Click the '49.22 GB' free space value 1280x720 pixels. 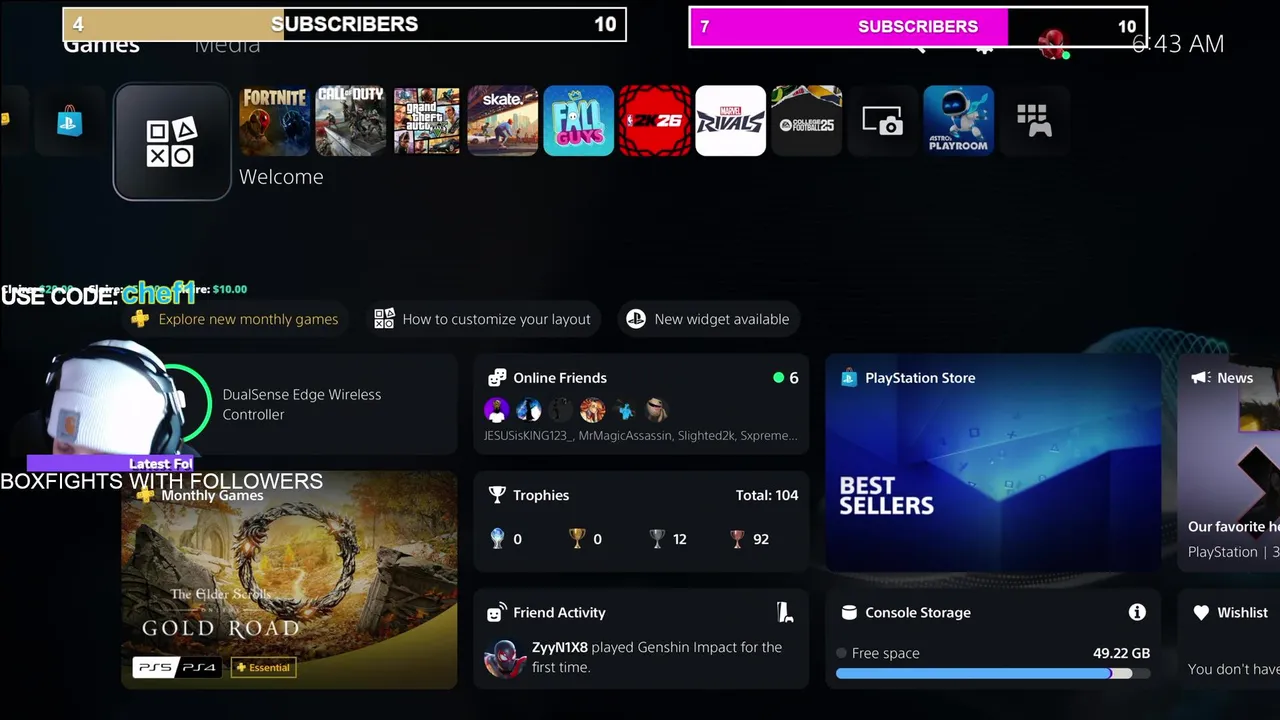1121,653
